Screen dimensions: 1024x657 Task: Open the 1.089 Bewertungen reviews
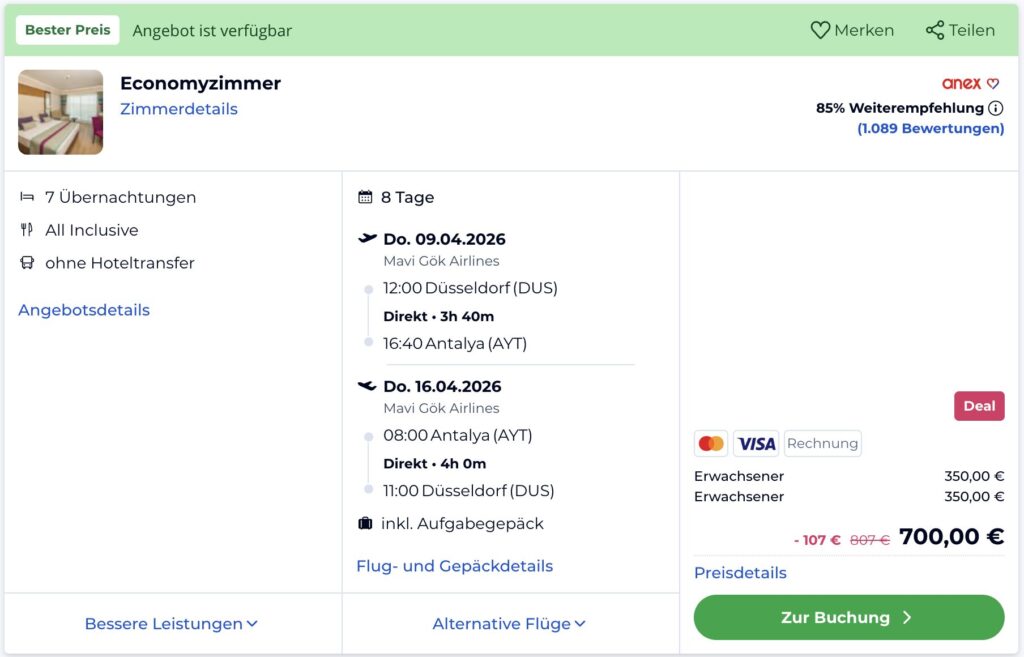point(930,129)
